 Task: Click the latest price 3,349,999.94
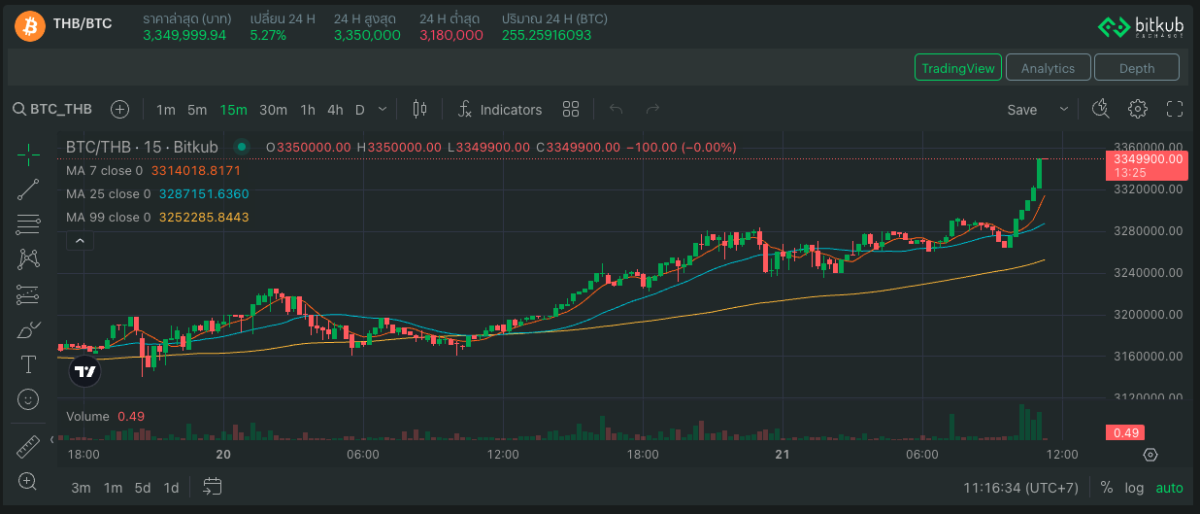click(185, 35)
